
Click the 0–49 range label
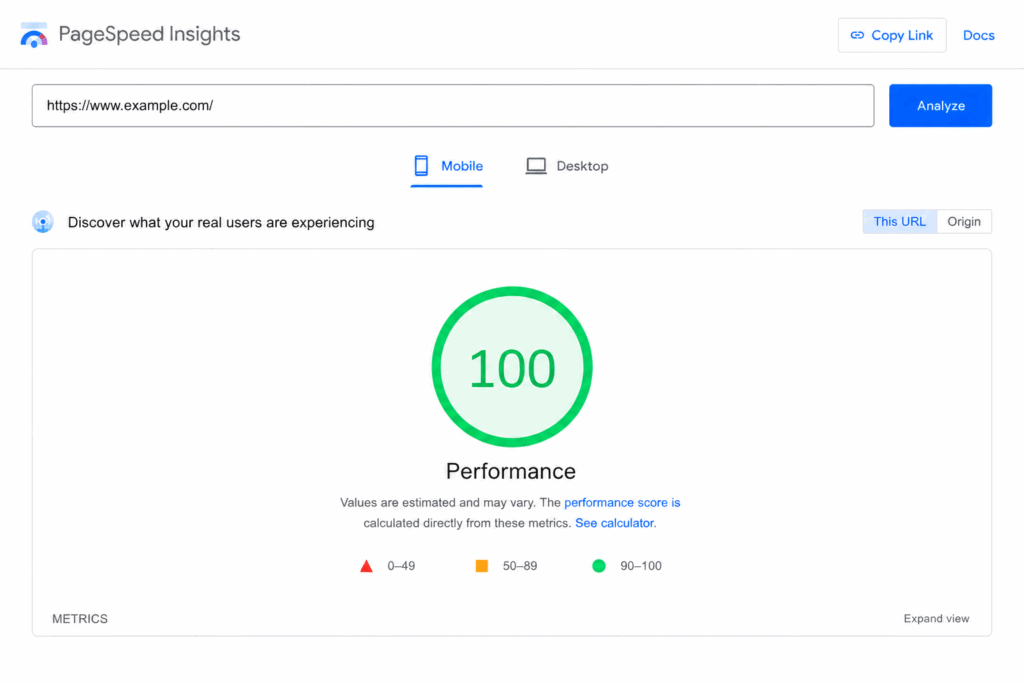401,566
